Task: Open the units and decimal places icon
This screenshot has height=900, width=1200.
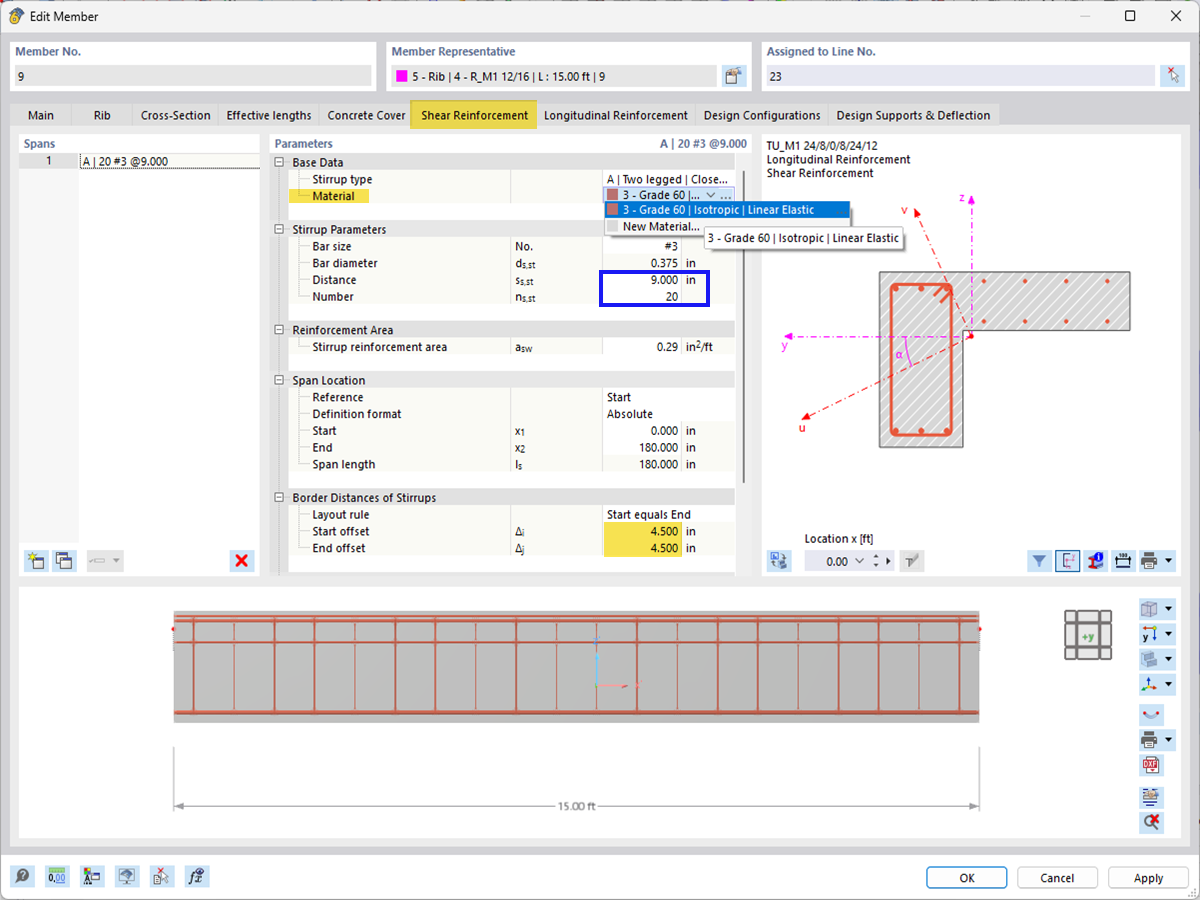Action: point(57,876)
